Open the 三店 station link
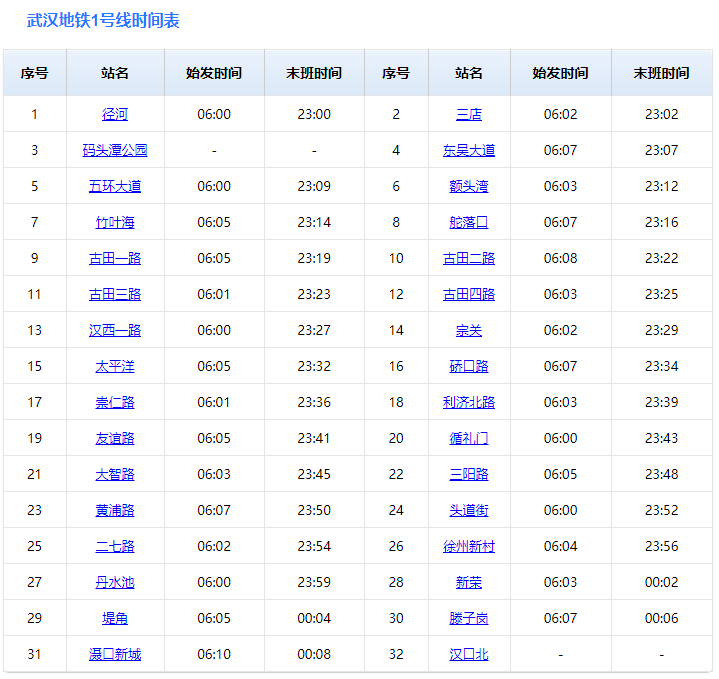 (x=469, y=114)
